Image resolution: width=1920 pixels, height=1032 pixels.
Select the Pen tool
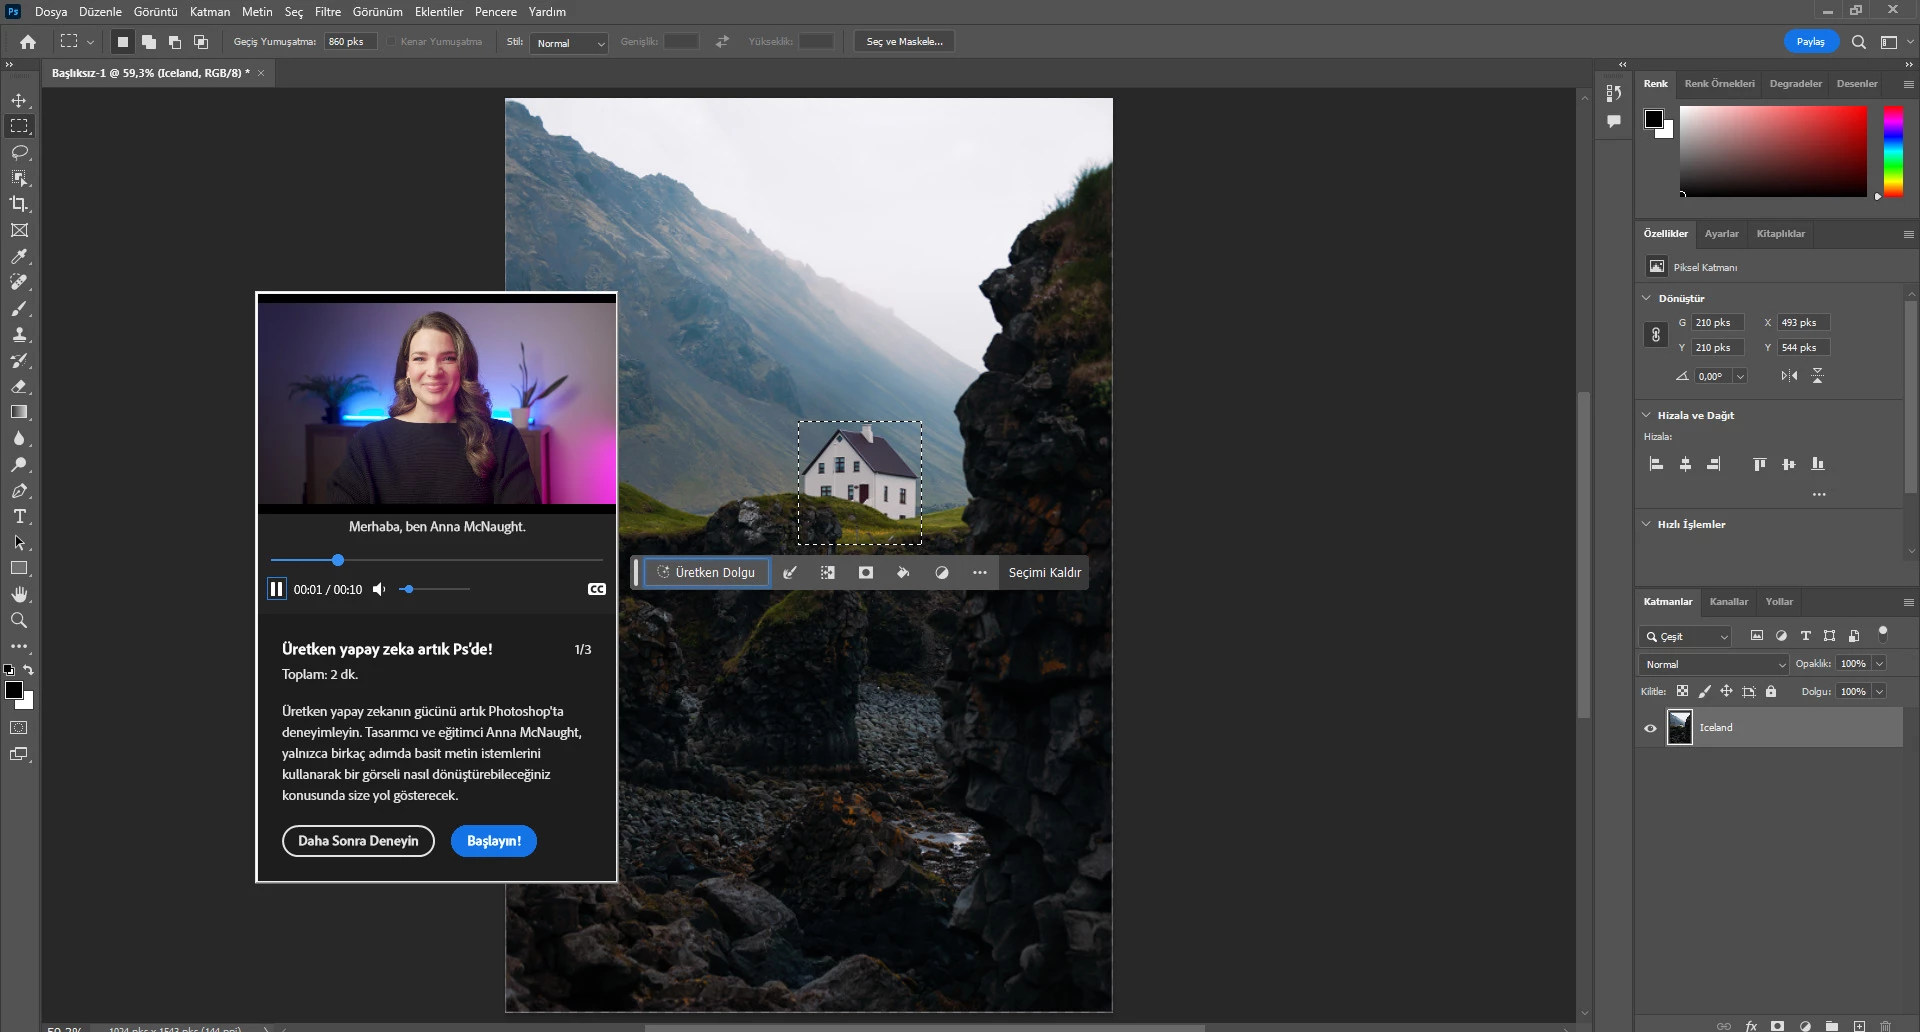(x=19, y=490)
